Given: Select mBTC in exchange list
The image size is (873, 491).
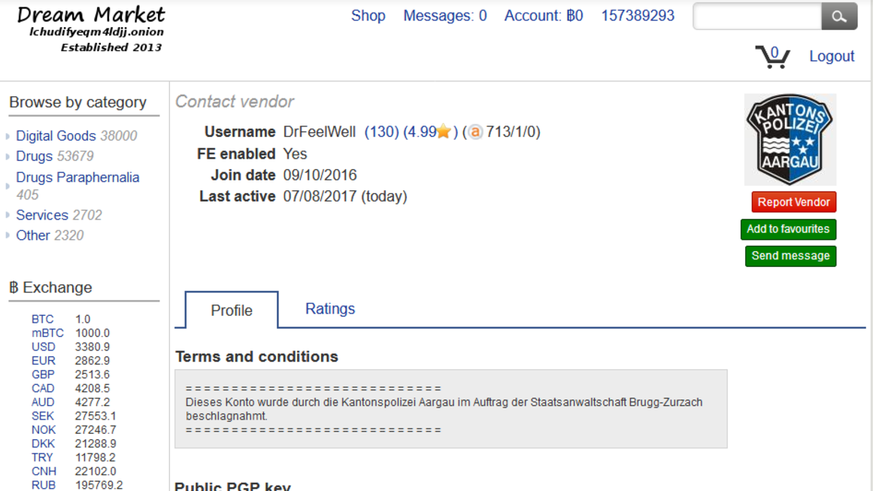Looking at the screenshot, I should click(47, 333).
